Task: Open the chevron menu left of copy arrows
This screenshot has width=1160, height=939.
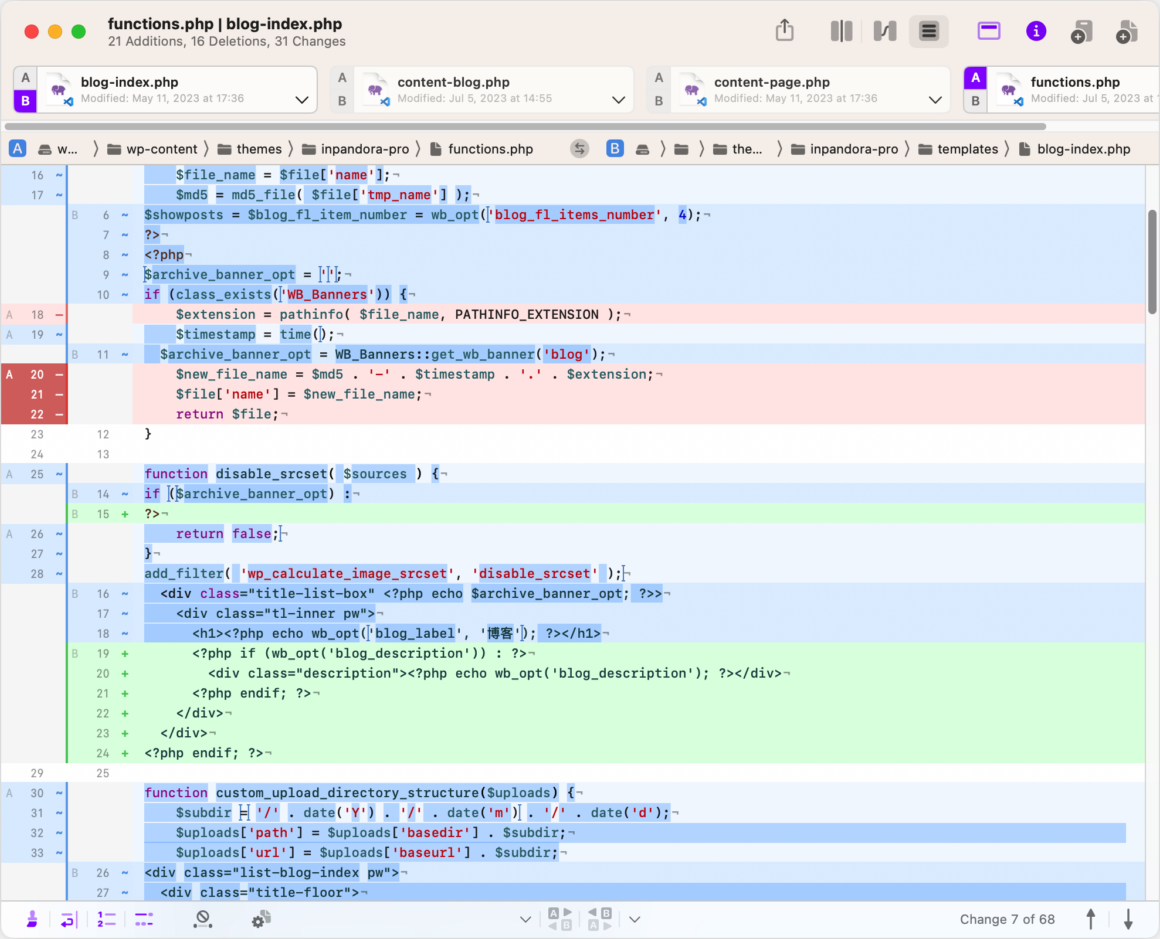Action: [x=525, y=920]
